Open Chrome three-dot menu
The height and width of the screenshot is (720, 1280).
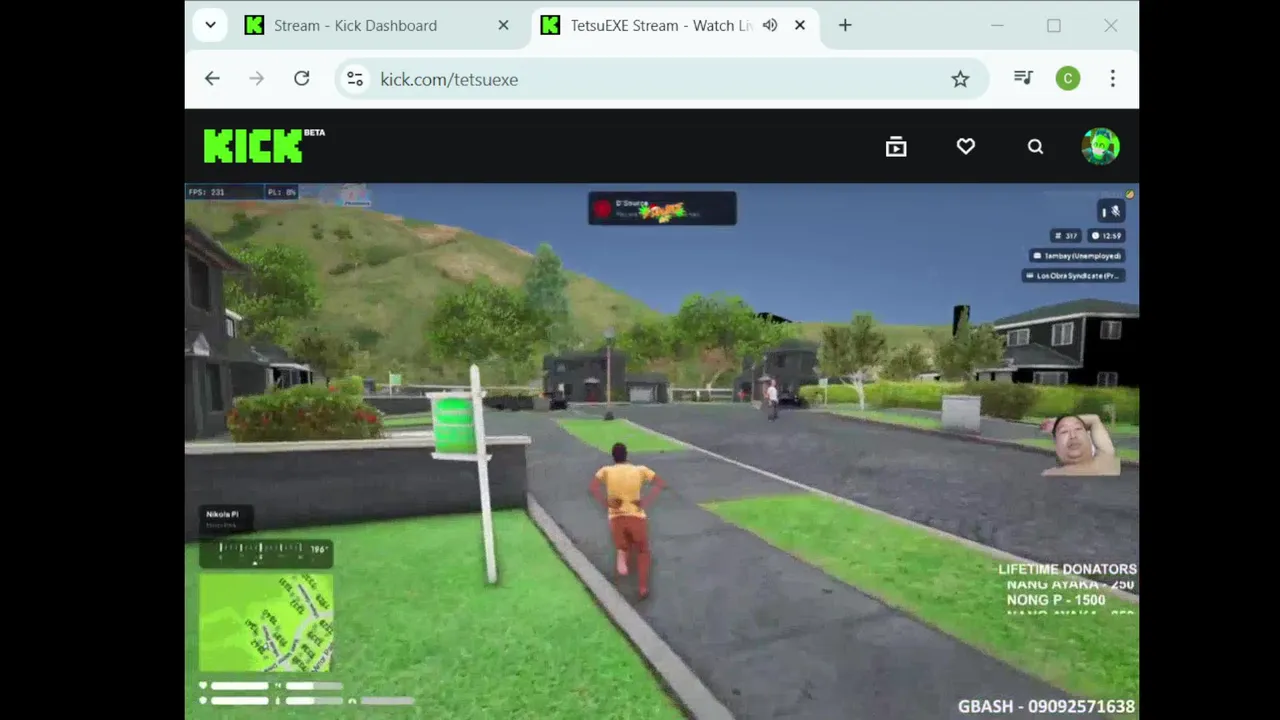click(1113, 79)
